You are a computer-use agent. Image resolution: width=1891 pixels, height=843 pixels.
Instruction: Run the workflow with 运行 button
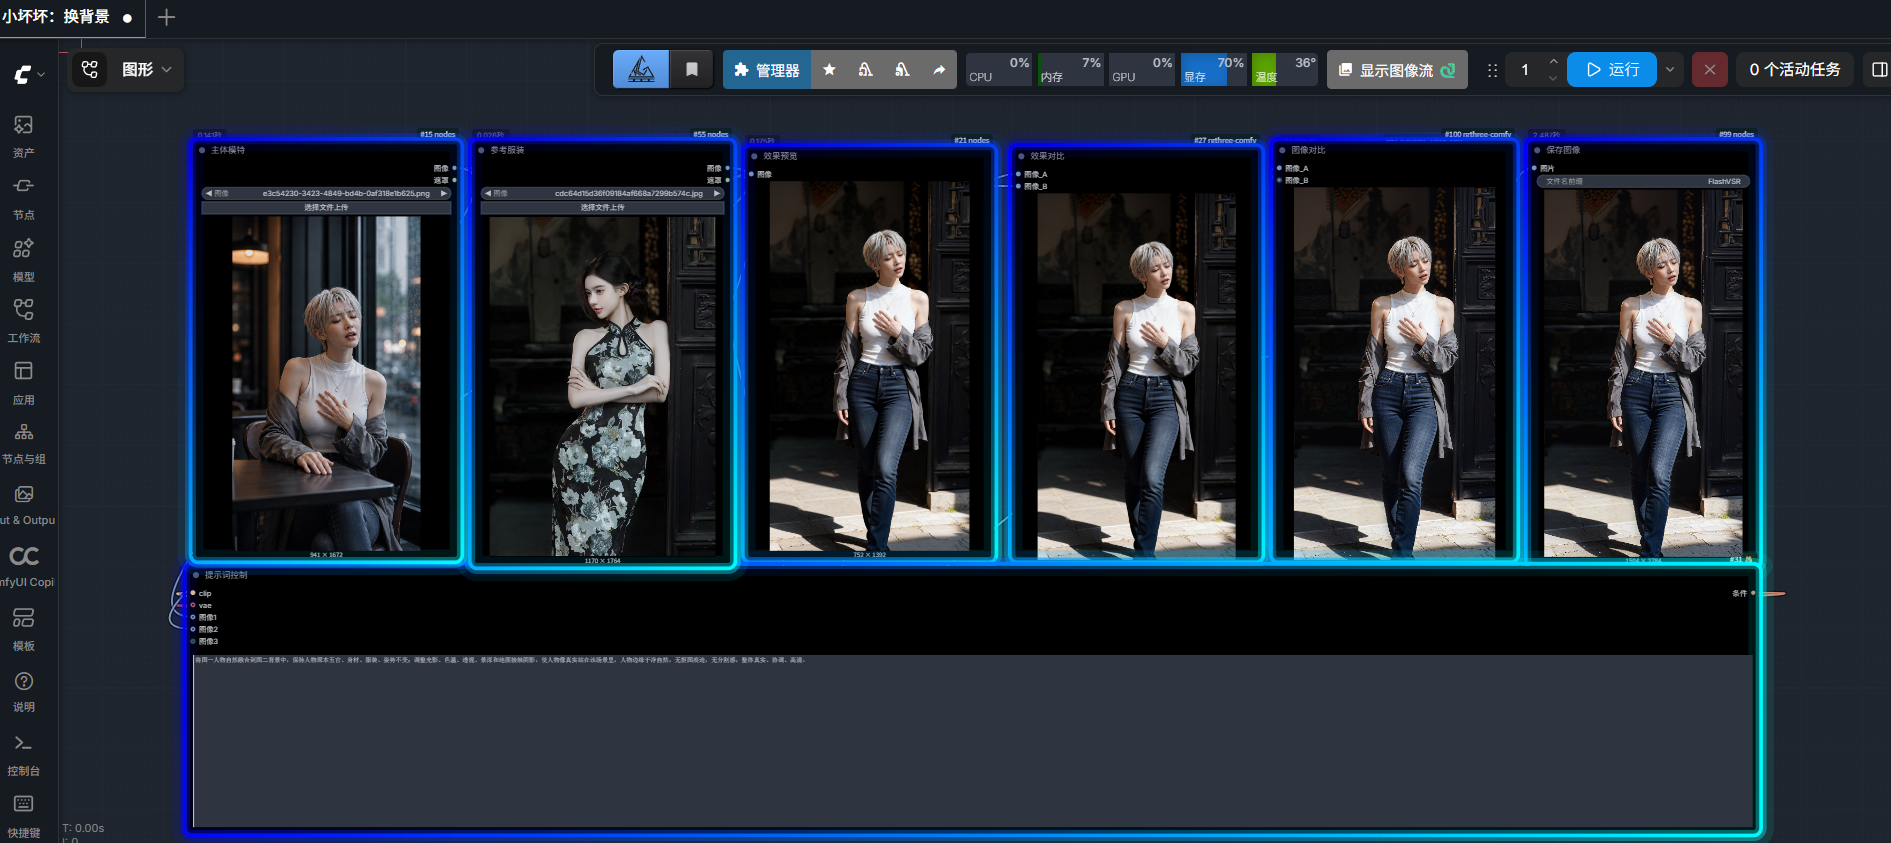[1612, 70]
